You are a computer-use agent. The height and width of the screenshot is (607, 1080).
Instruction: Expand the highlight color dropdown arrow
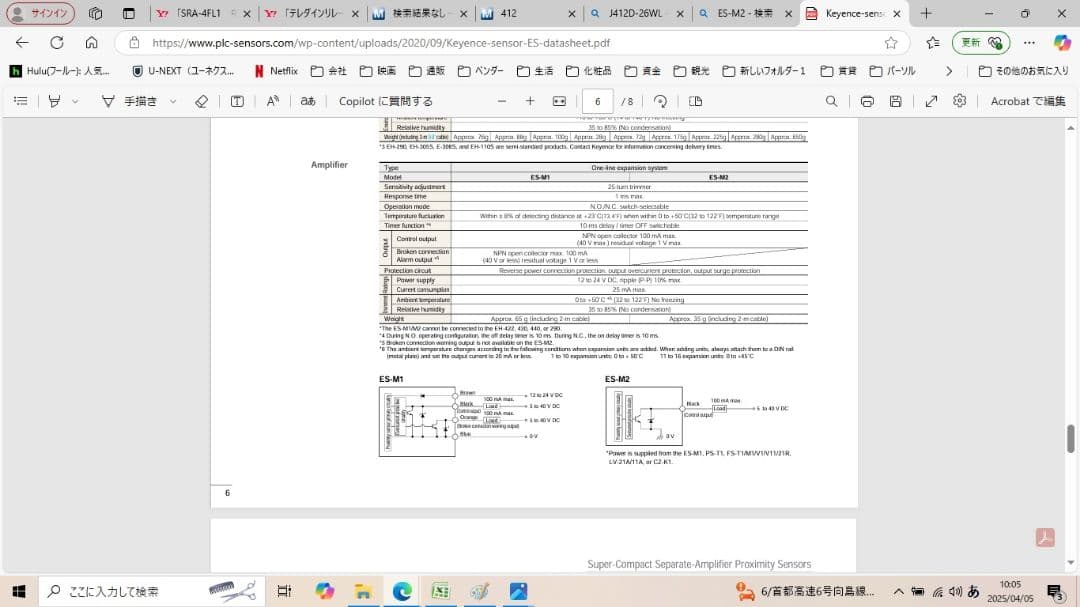pyautogui.click(x=75, y=101)
